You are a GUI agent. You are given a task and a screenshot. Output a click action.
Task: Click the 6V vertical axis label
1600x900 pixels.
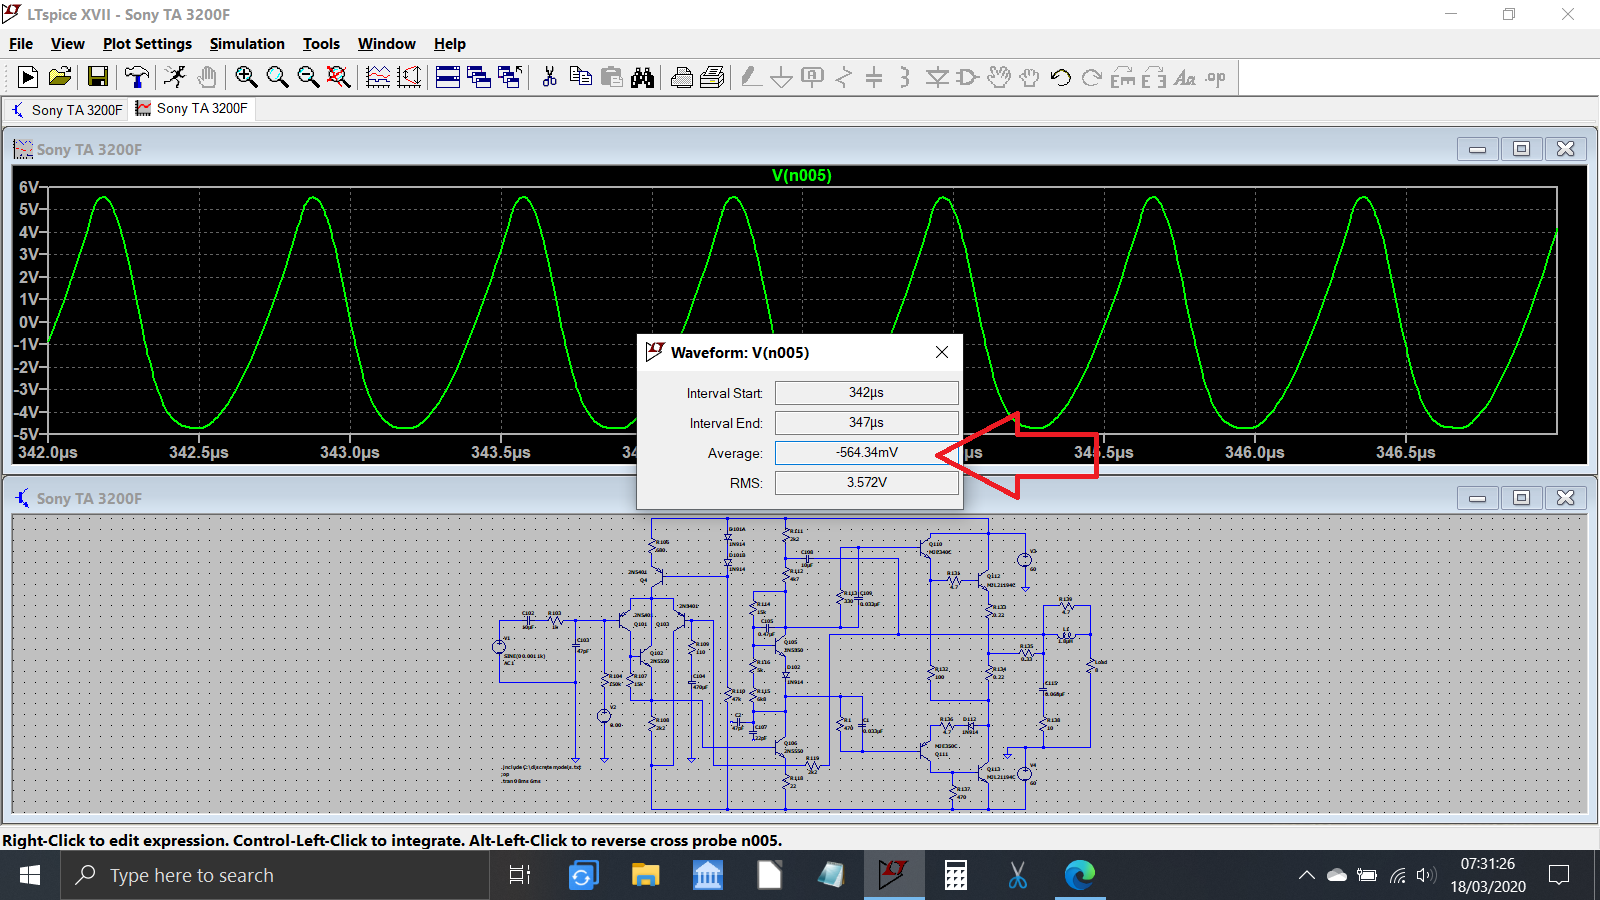point(29,187)
